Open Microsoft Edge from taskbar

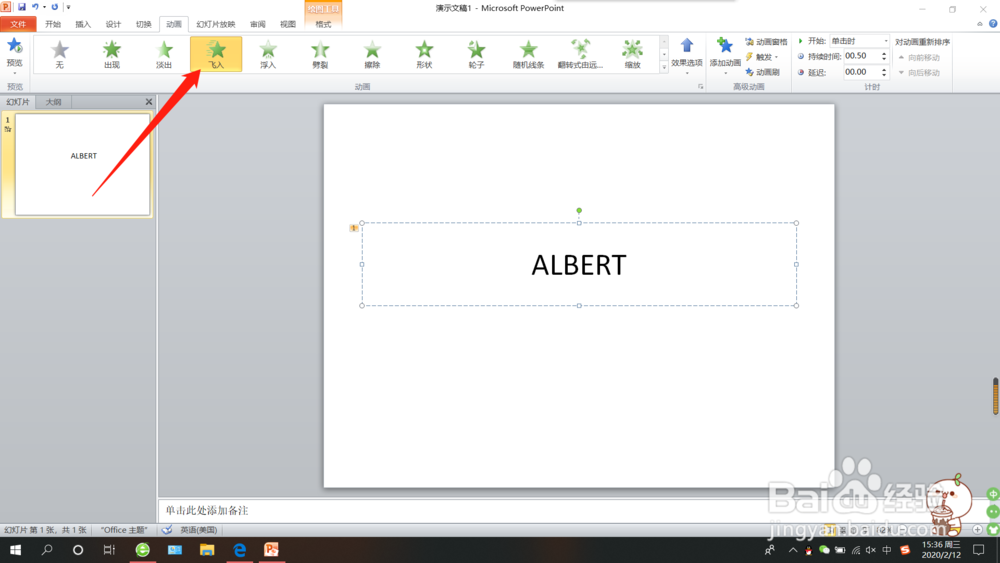(x=240, y=550)
